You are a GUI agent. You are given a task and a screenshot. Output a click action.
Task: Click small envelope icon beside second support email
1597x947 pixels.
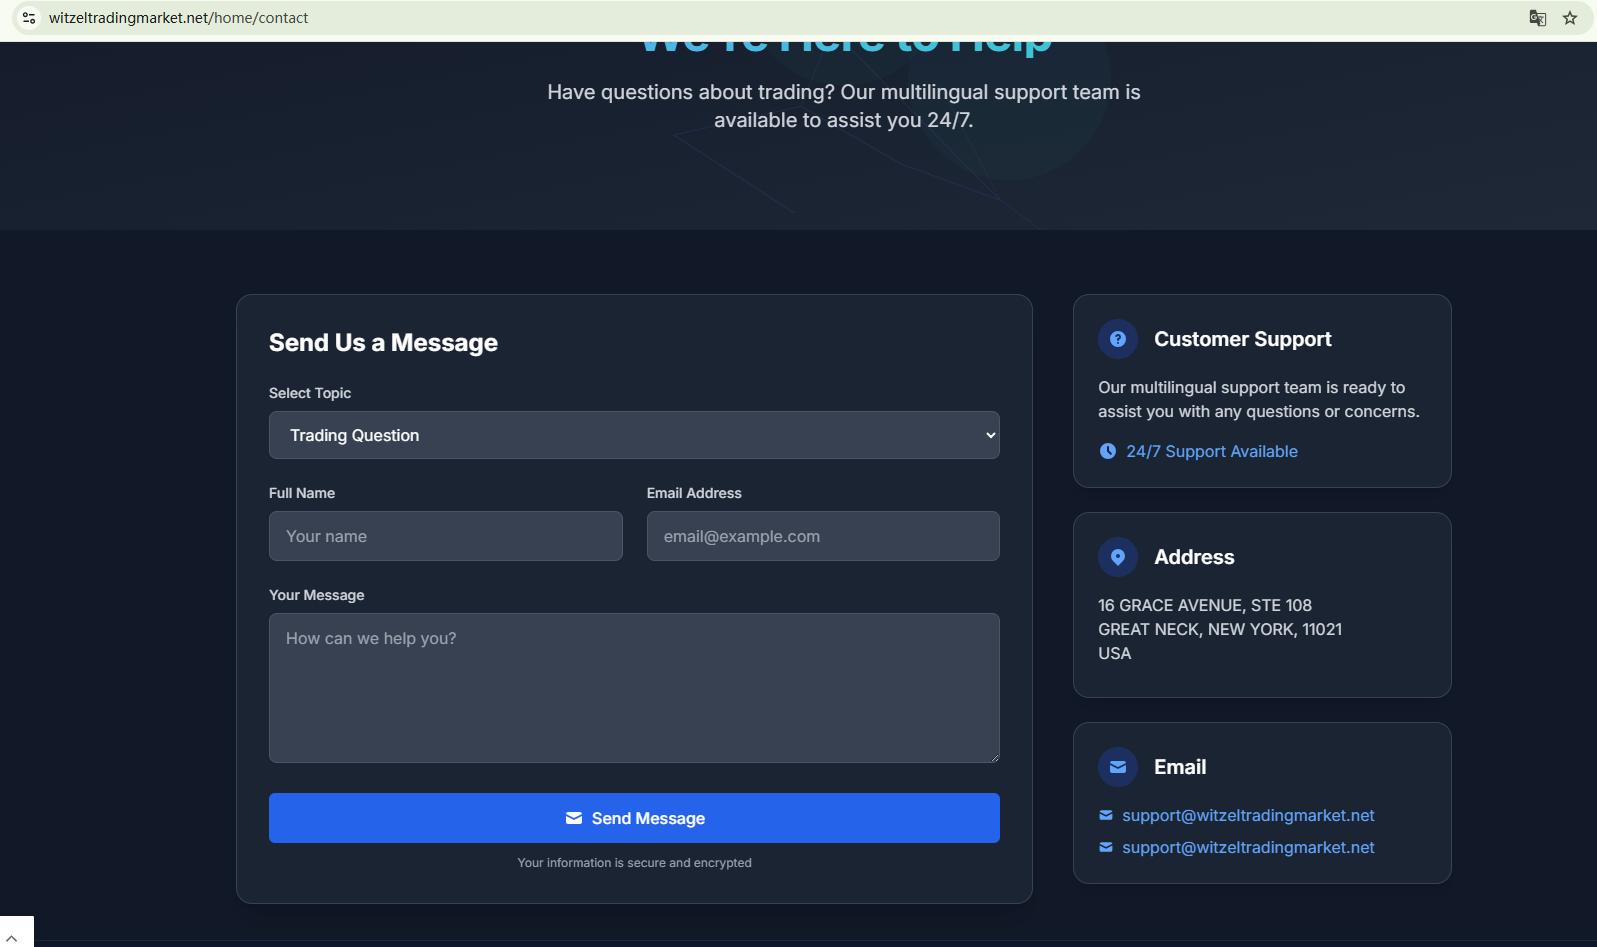[1105, 847]
